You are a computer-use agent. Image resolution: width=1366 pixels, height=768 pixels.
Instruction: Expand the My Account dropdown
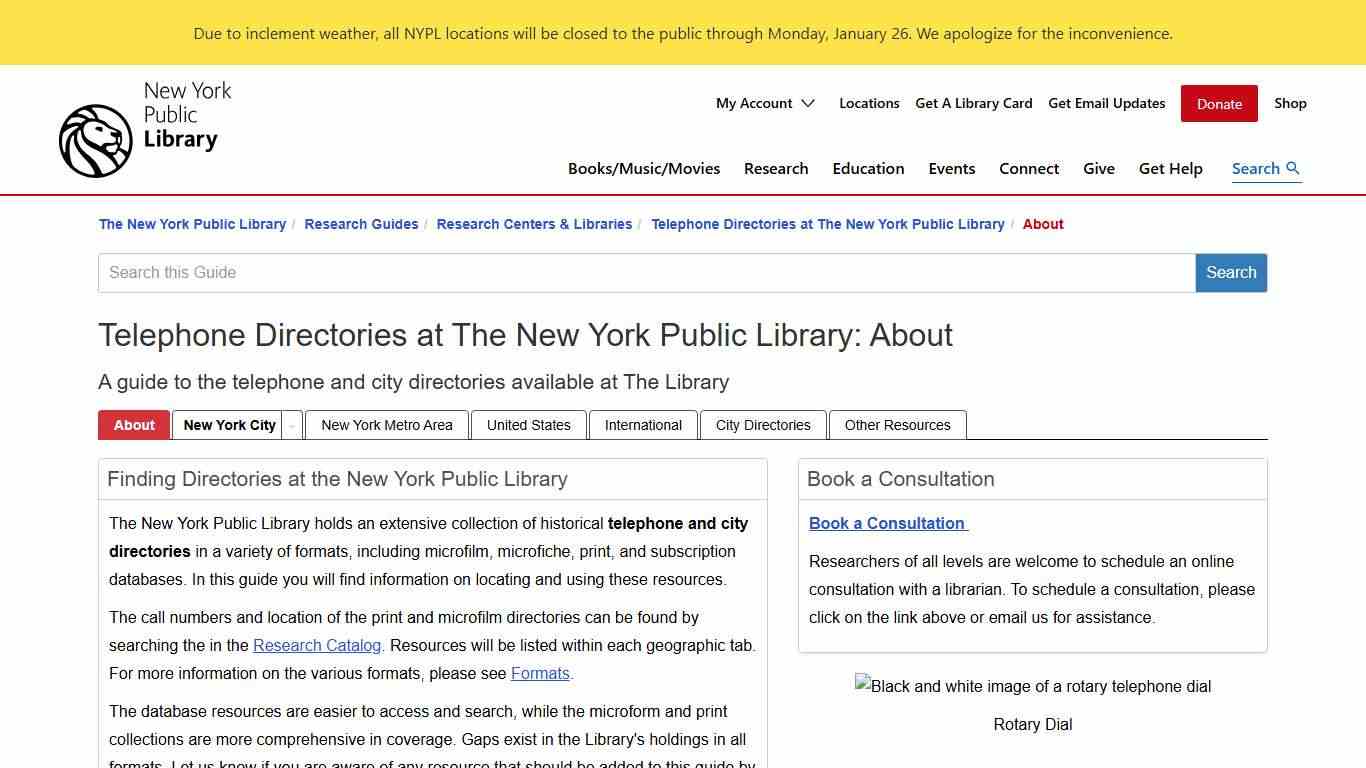pyautogui.click(x=765, y=103)
